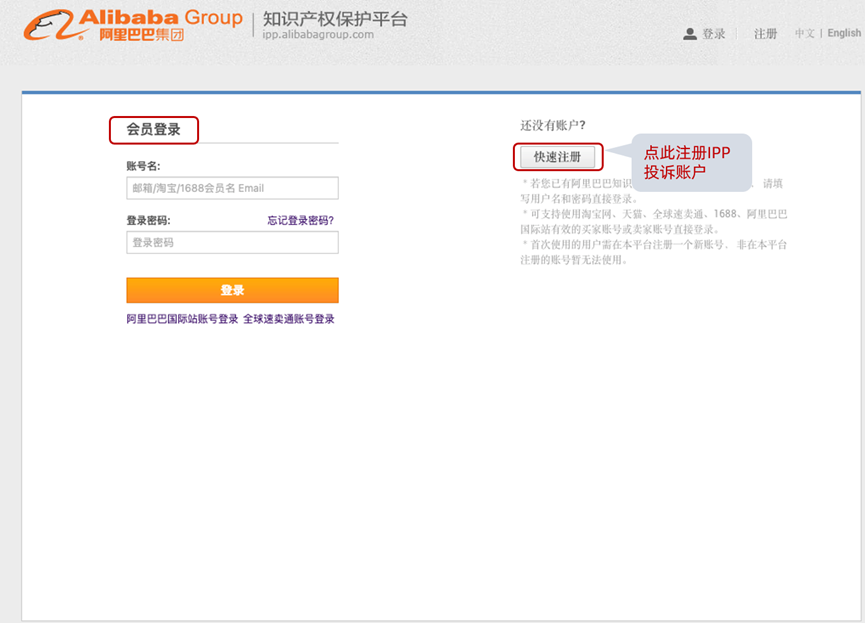Switch language to 中文
865x623 pixels.
[804, 34]
